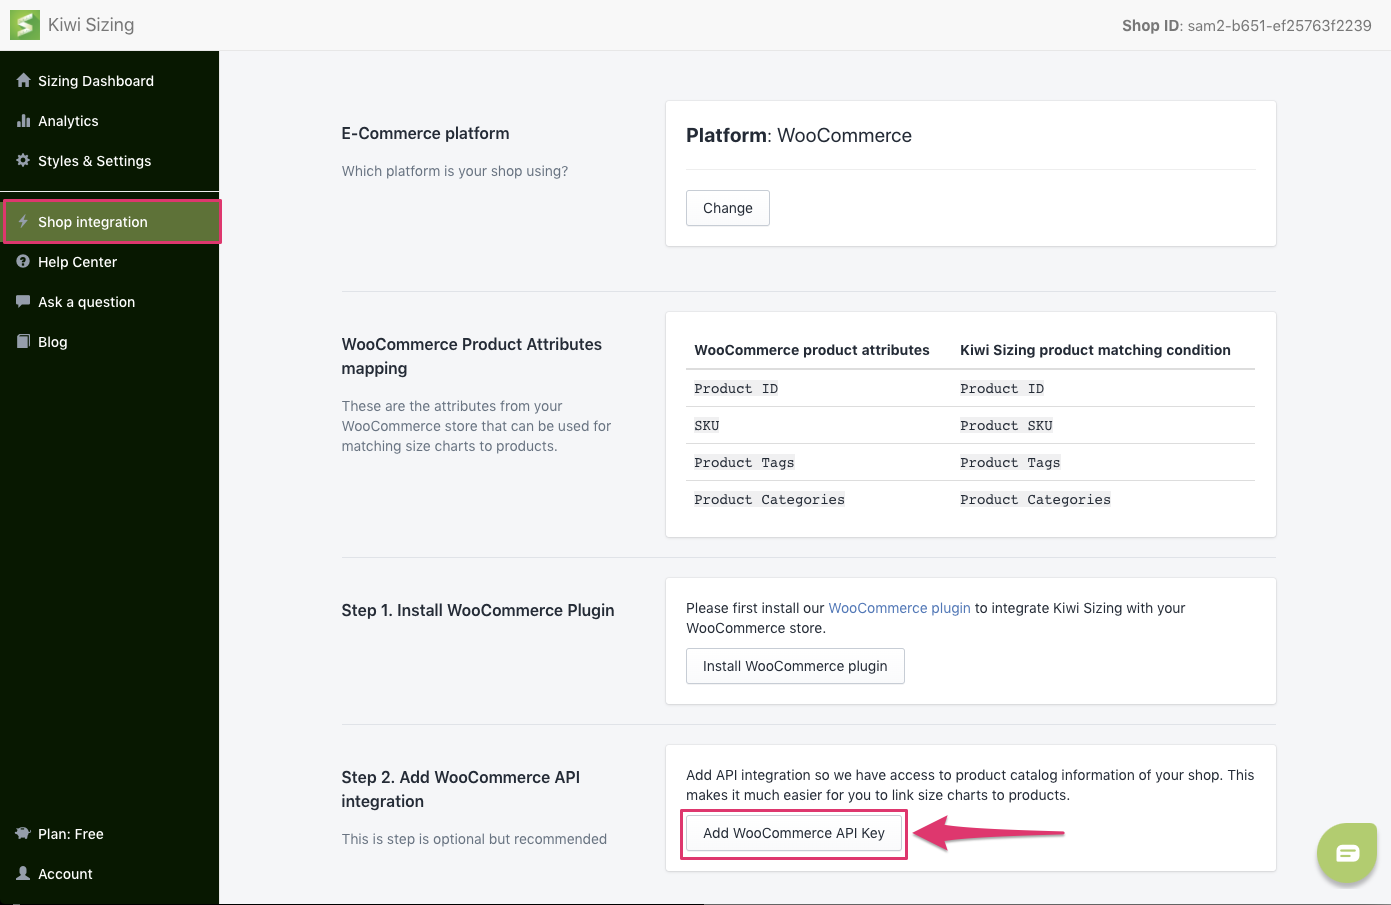Screen dimensions: 1391x905
Task: Click the 'WooCommerce product attributes' column header
Action: point(812,350)
